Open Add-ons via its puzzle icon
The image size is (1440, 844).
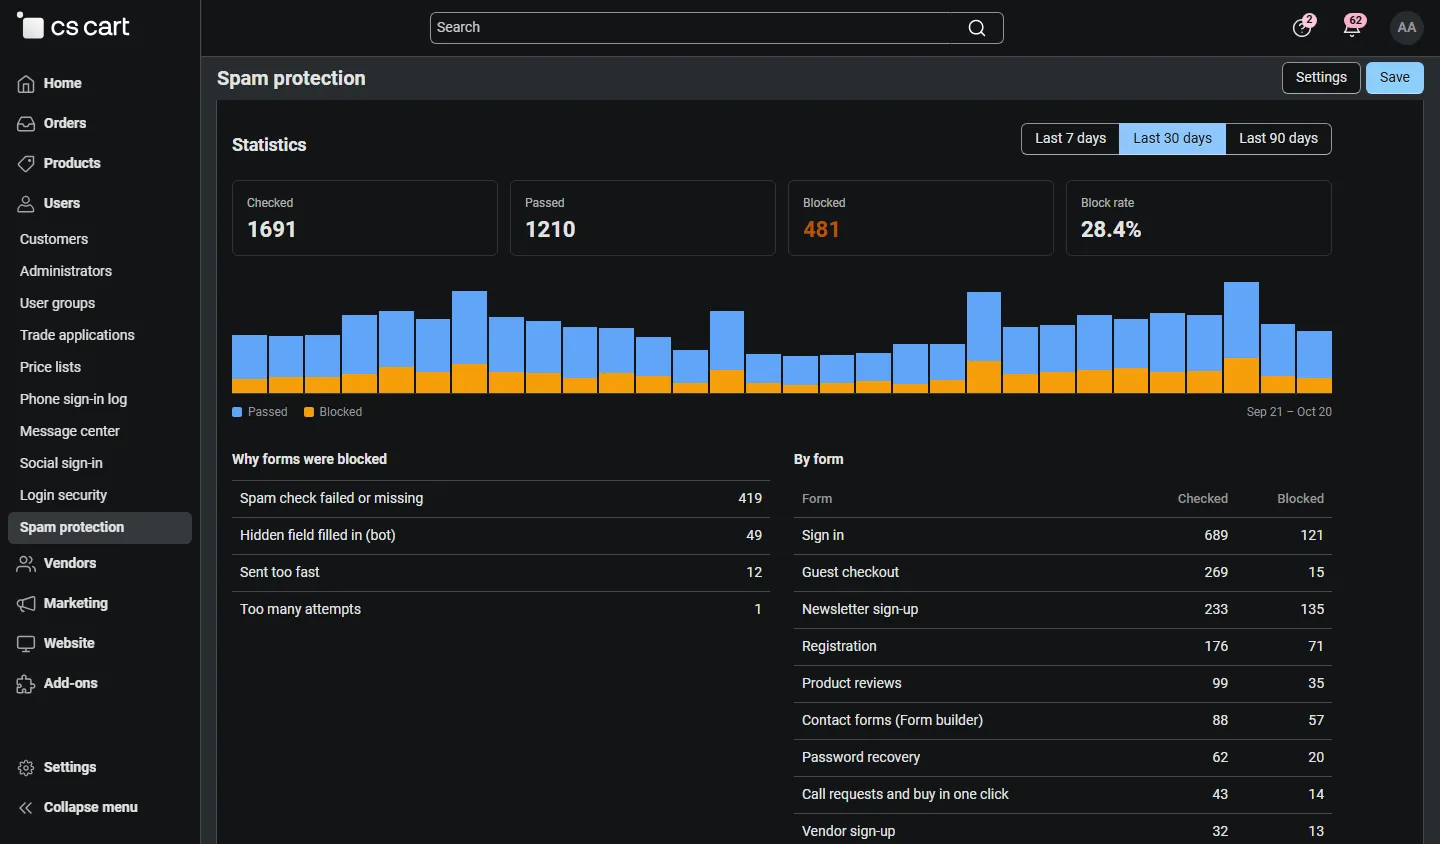[26, 684]
